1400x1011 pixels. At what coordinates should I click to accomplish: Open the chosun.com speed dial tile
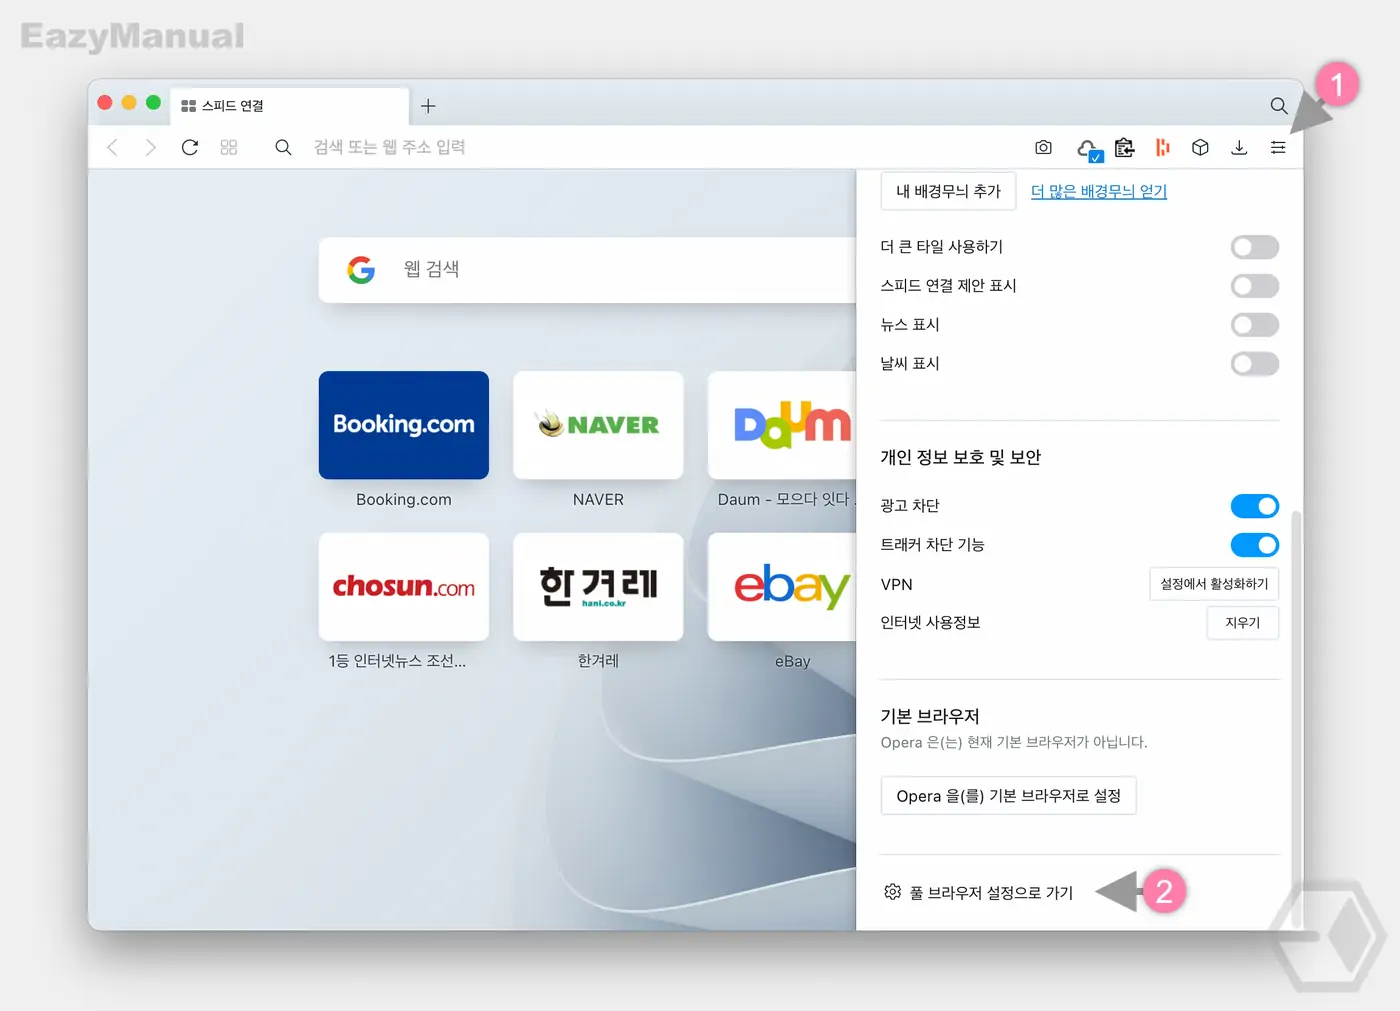click(404, 586)
